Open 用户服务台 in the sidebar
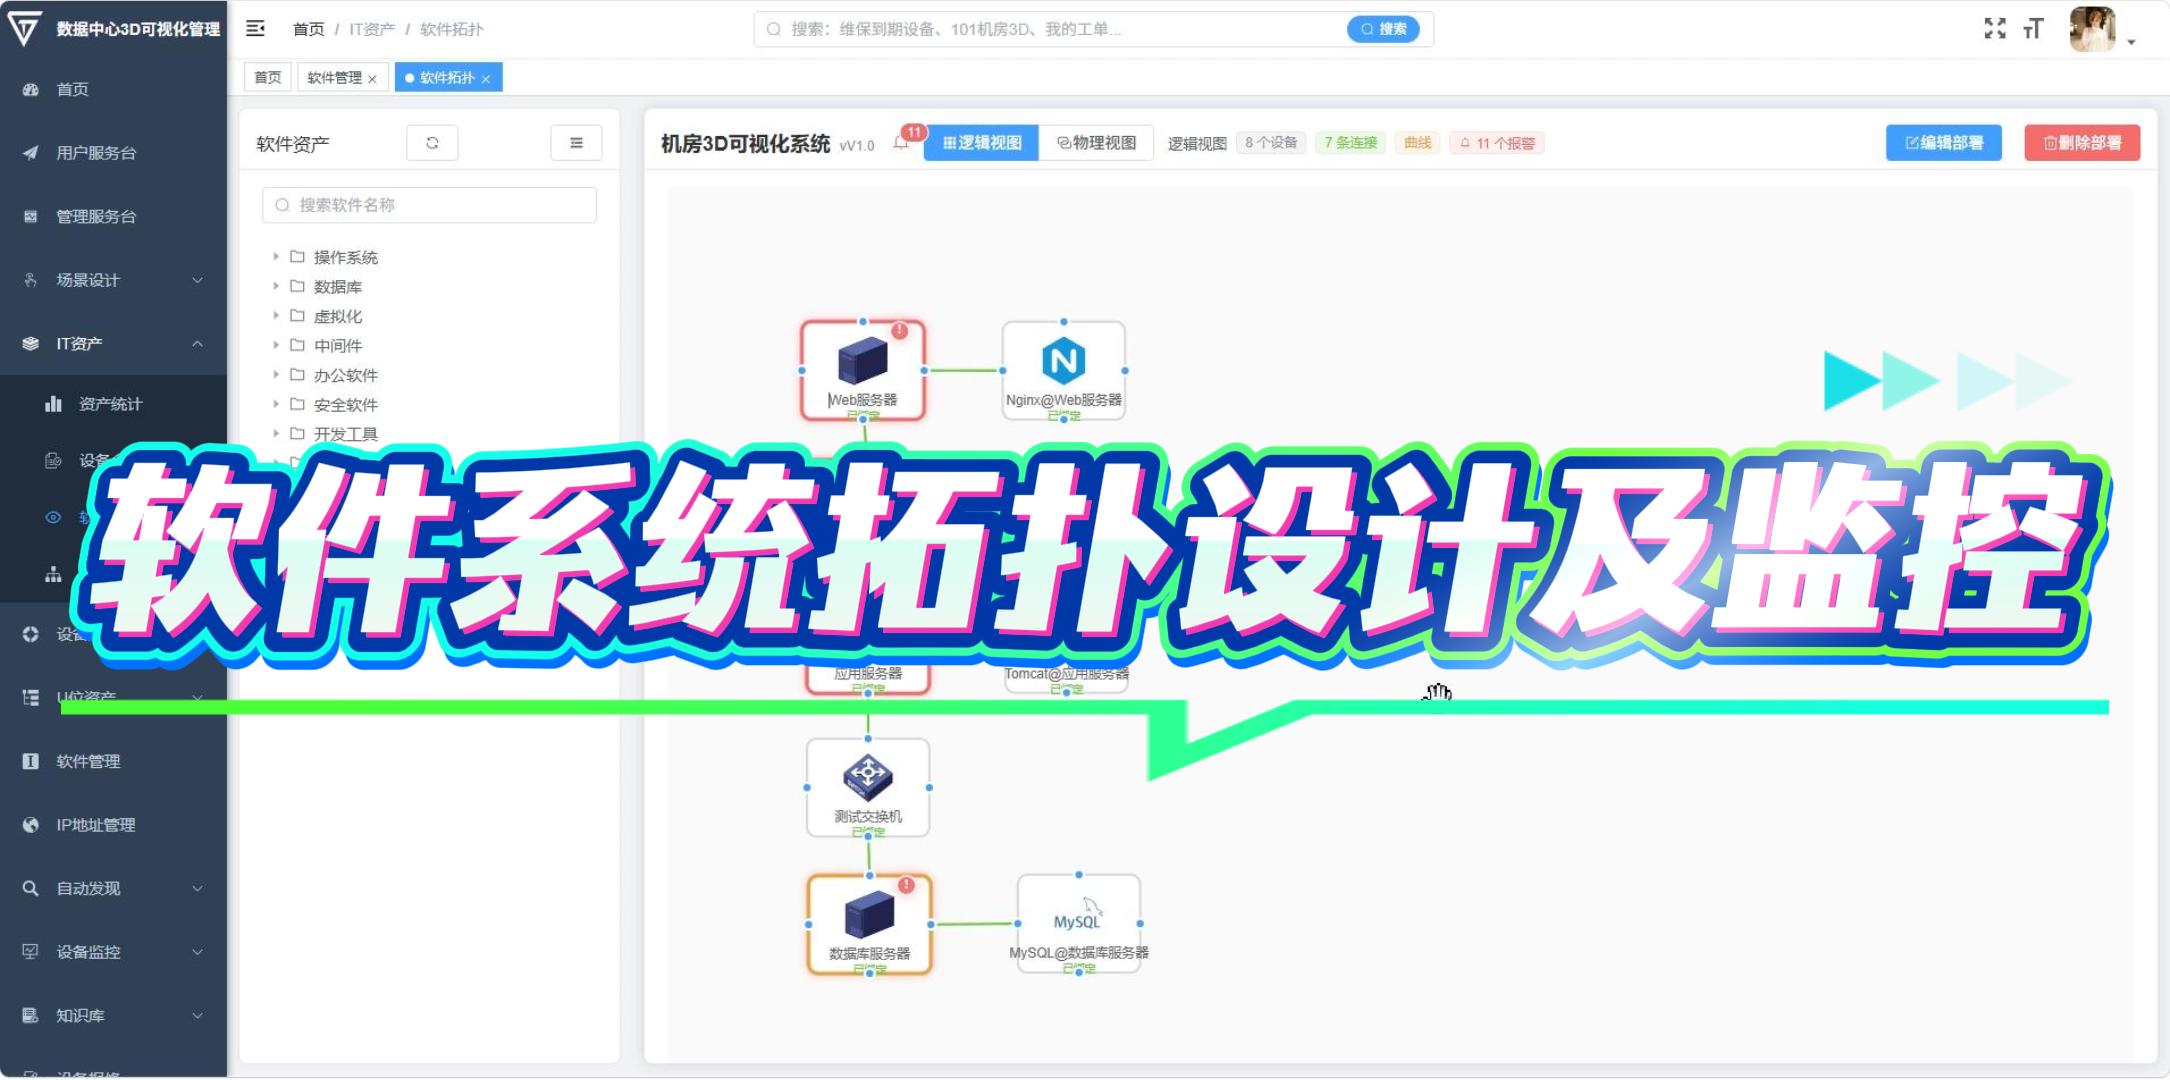The width and height of the screenshot is (2170, 1080). point(96,153)
